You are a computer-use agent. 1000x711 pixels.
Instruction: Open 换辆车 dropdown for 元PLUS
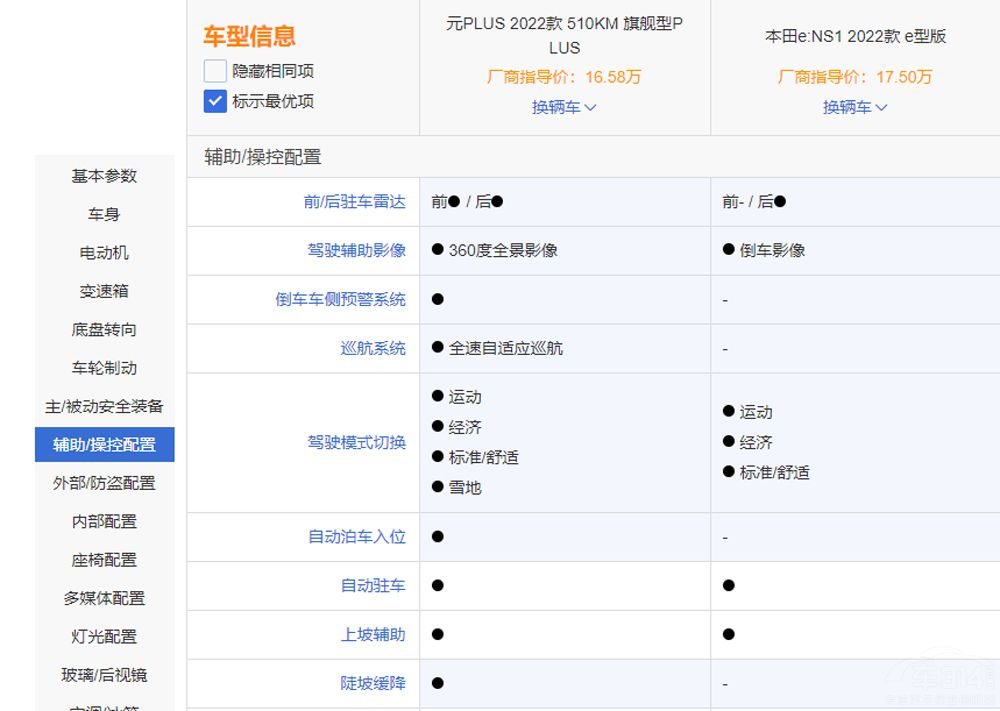(x=564, y=107)
